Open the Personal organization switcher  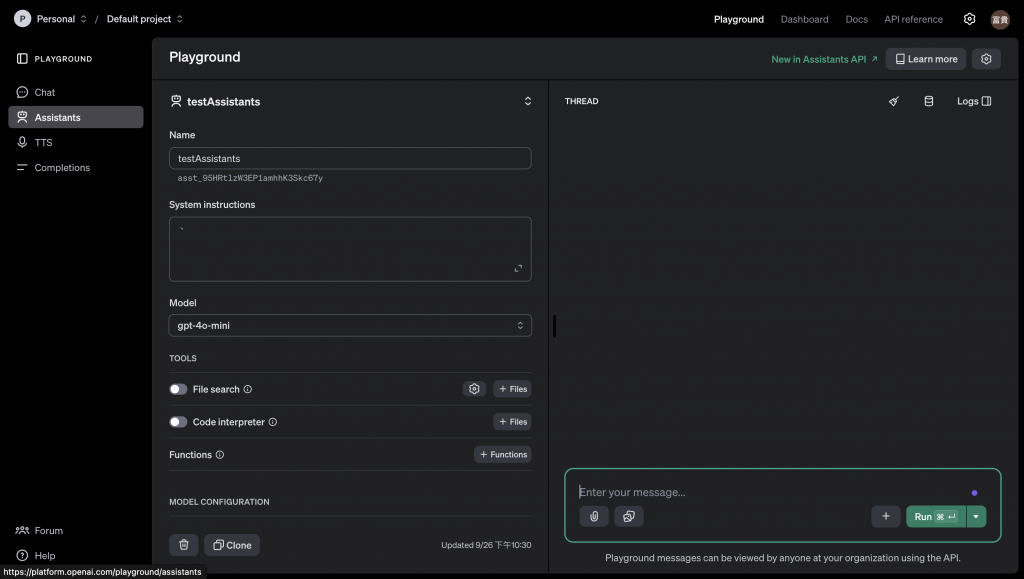click(61, 19)
